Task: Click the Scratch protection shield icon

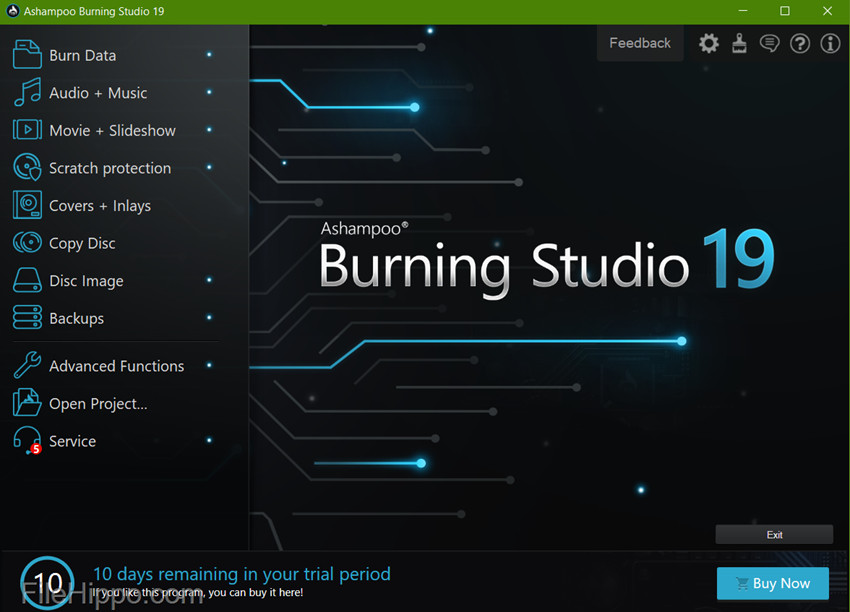Action: (x=26, y=168)
